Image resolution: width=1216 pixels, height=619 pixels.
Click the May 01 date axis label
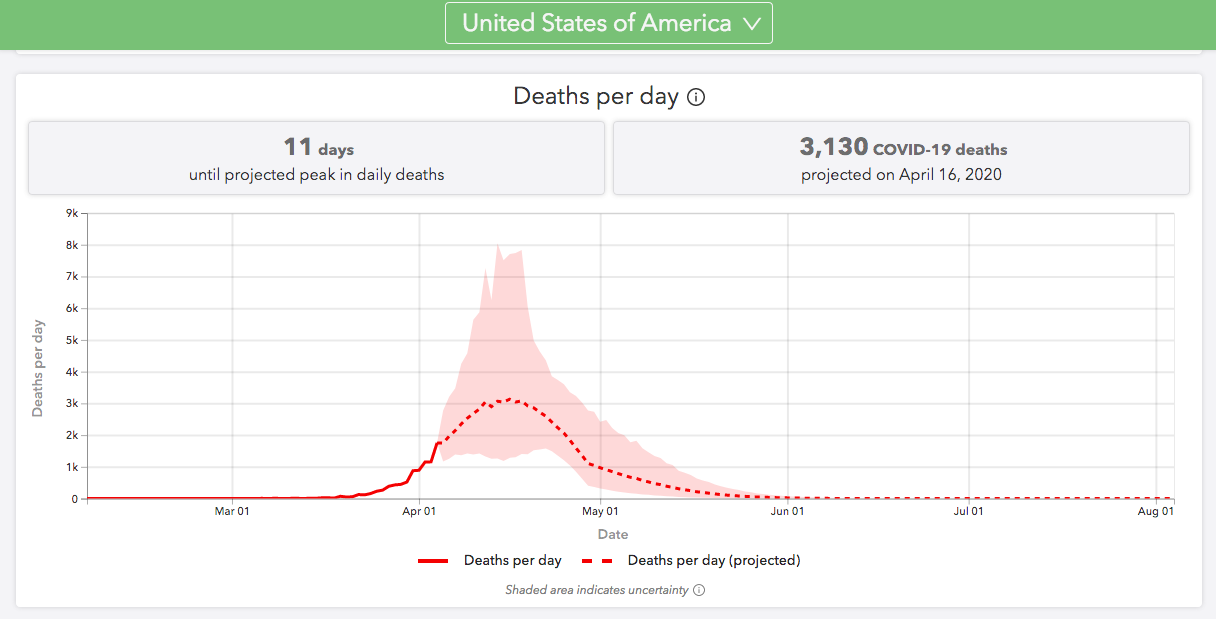[600, 512]
